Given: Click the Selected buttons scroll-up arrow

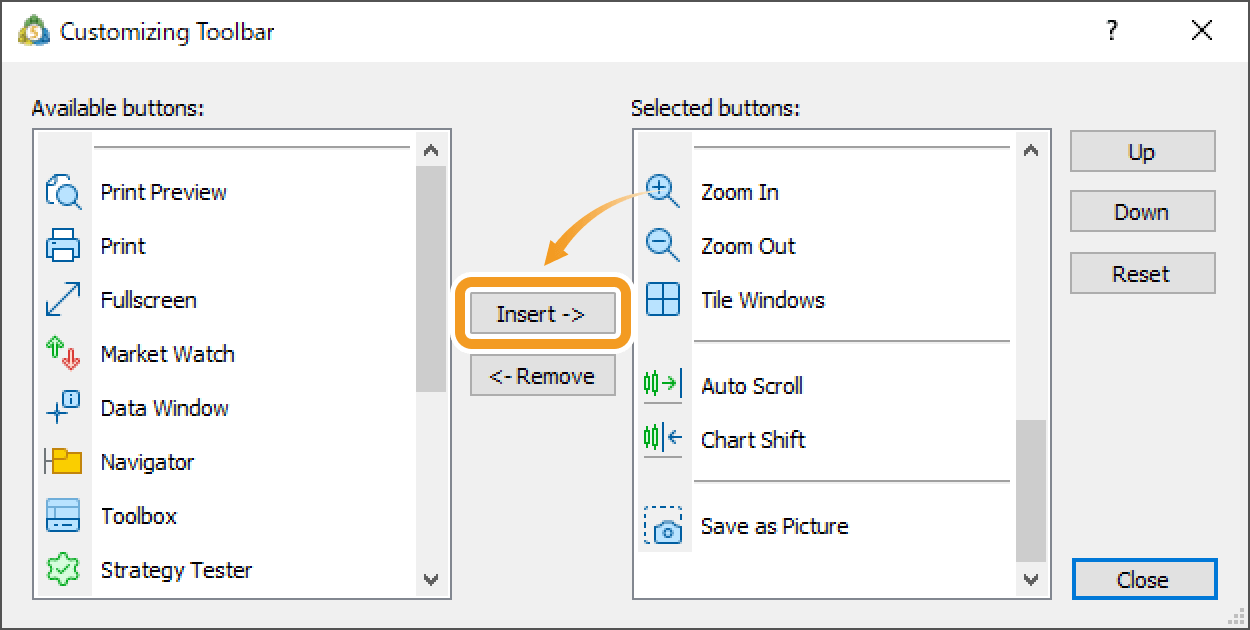Looking at the screenshot, I should point(1031,151).
